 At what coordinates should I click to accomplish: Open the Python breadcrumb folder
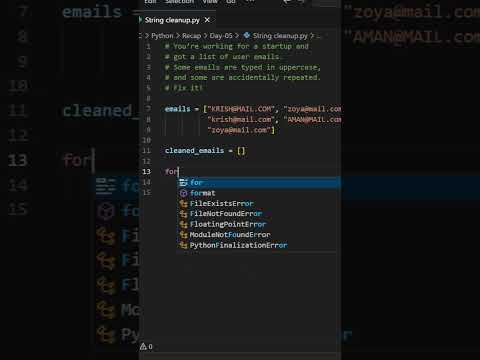(x=162, y=36)
